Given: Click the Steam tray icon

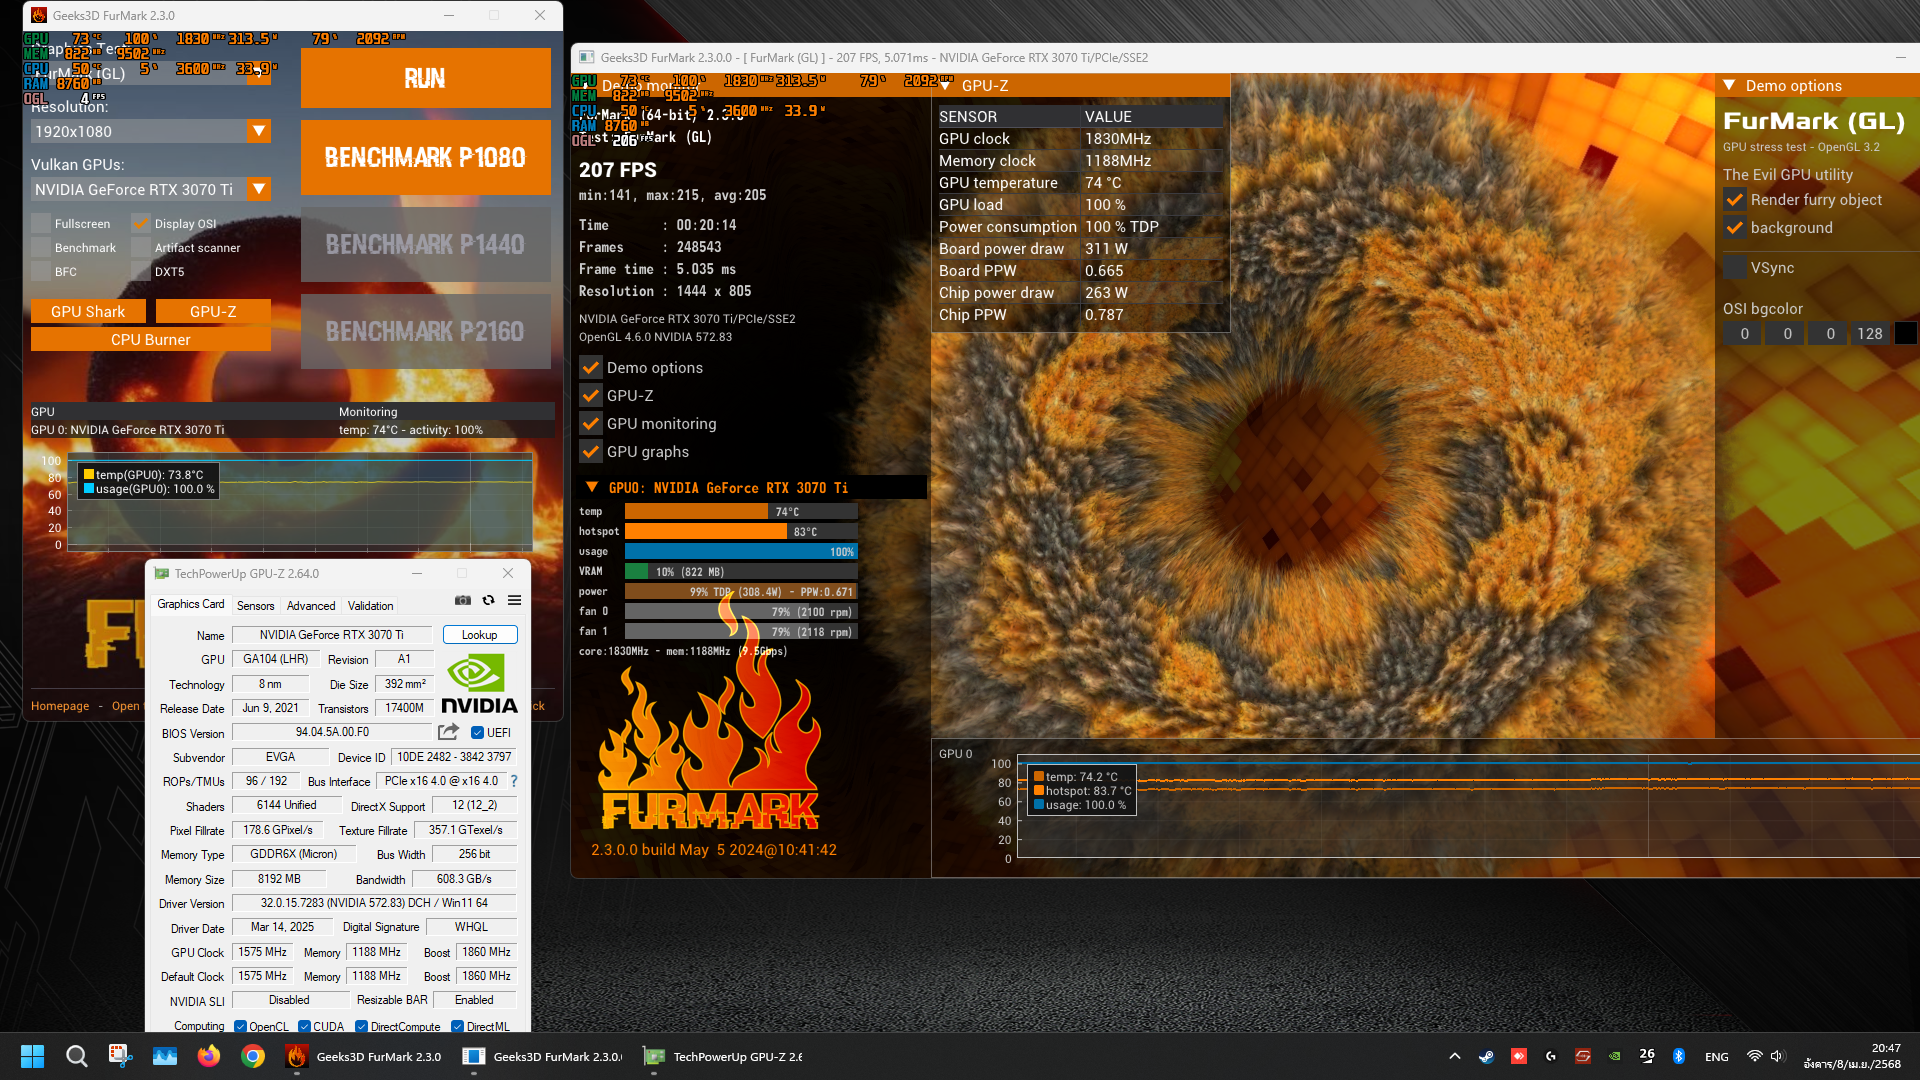Looking at the screenshot, I should click(x=1486, y=1056).
